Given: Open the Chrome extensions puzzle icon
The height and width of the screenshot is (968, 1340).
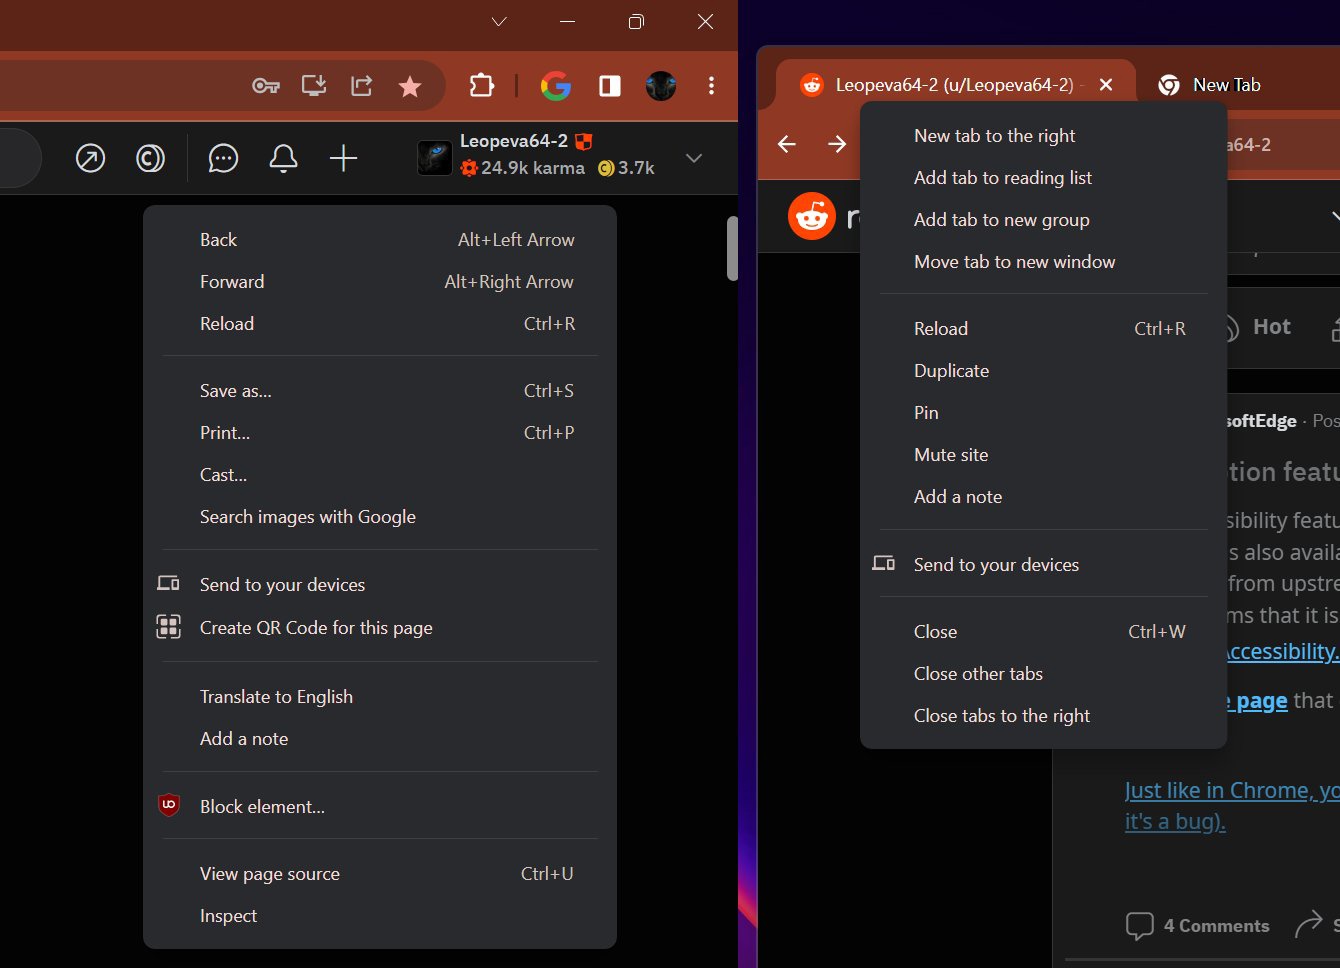Looking at the screenshot, I should 481,86.
